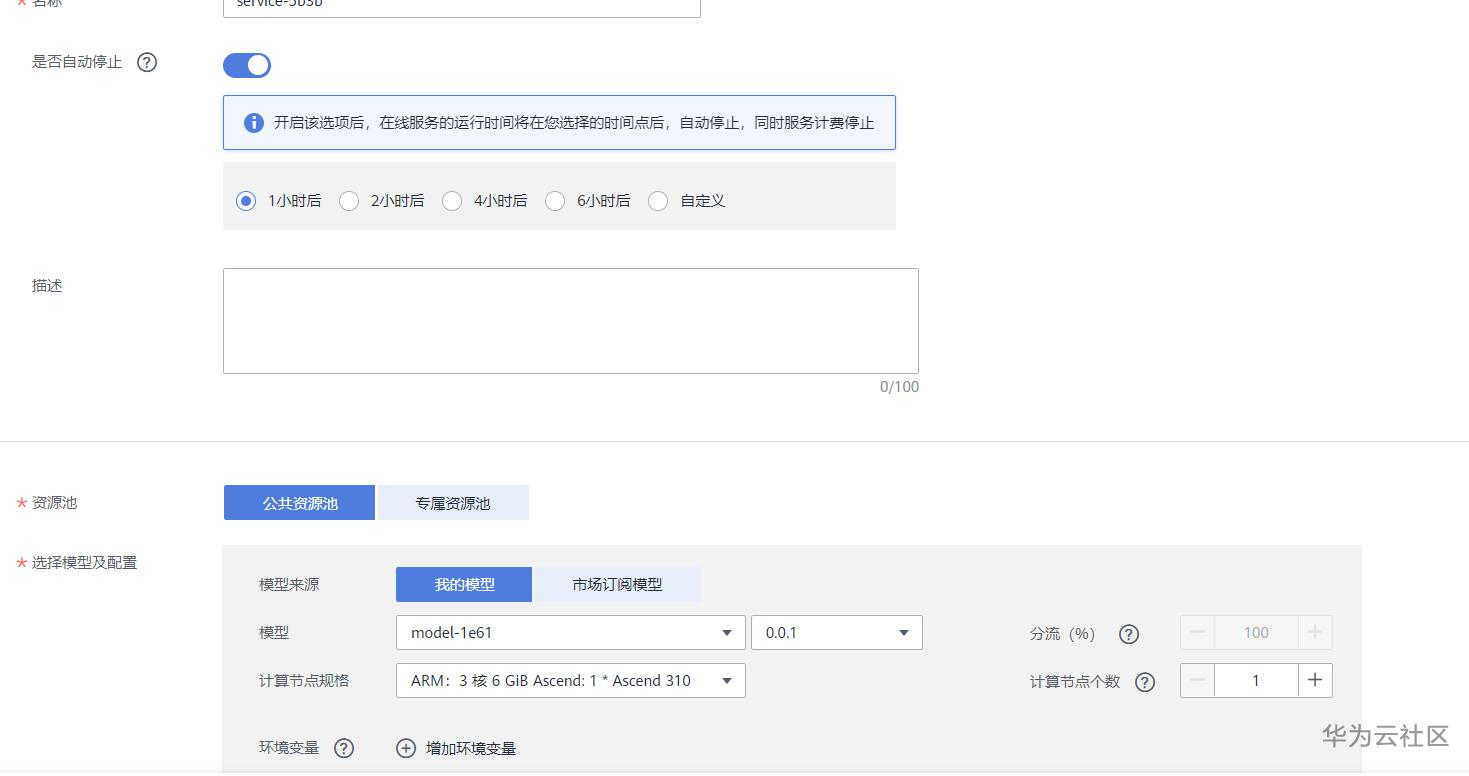Open help tooltip next to 环境变量

343,747
